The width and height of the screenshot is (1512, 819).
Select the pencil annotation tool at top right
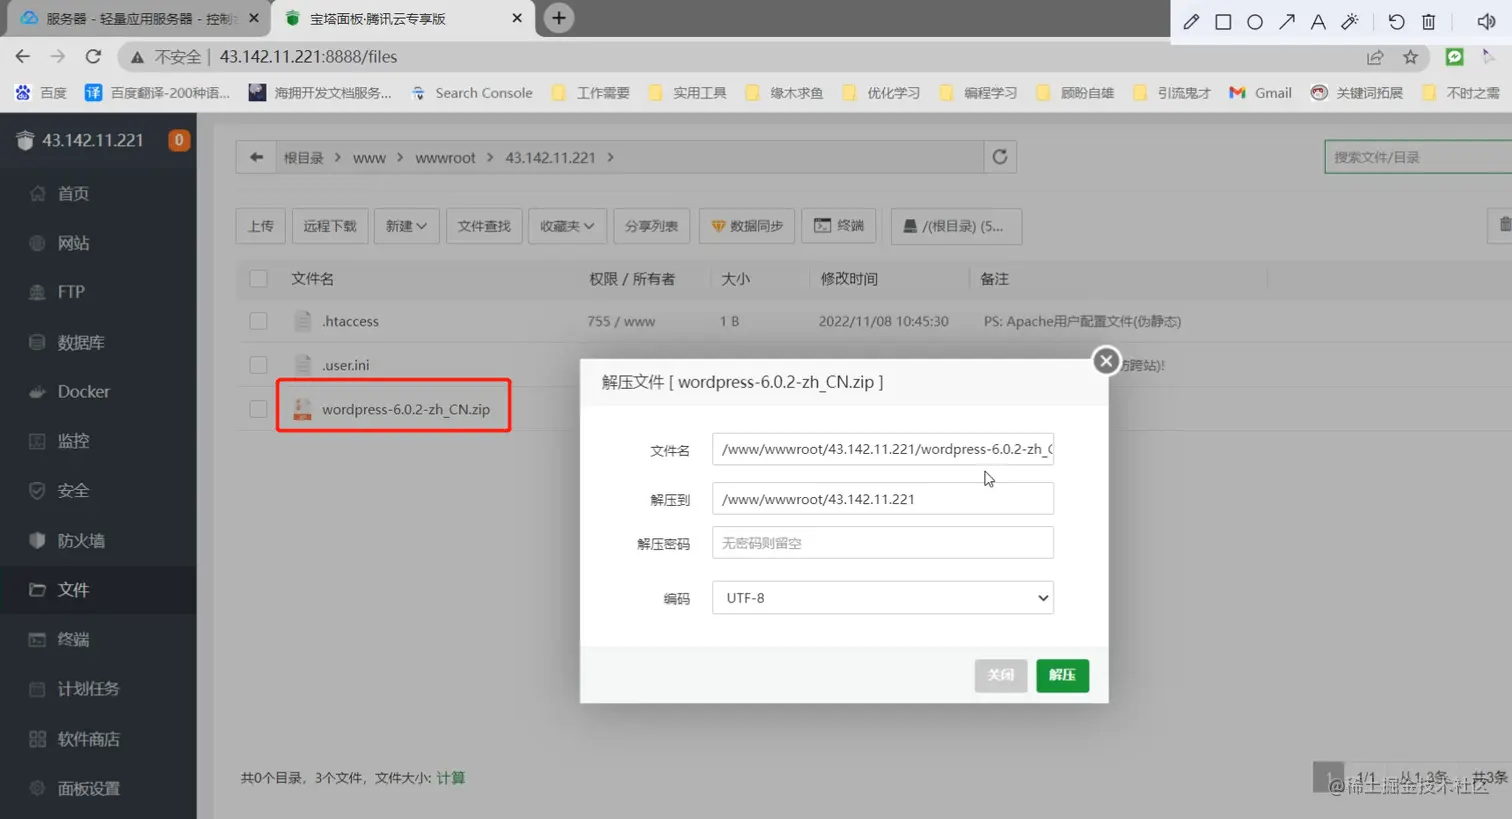[1191, 21]
